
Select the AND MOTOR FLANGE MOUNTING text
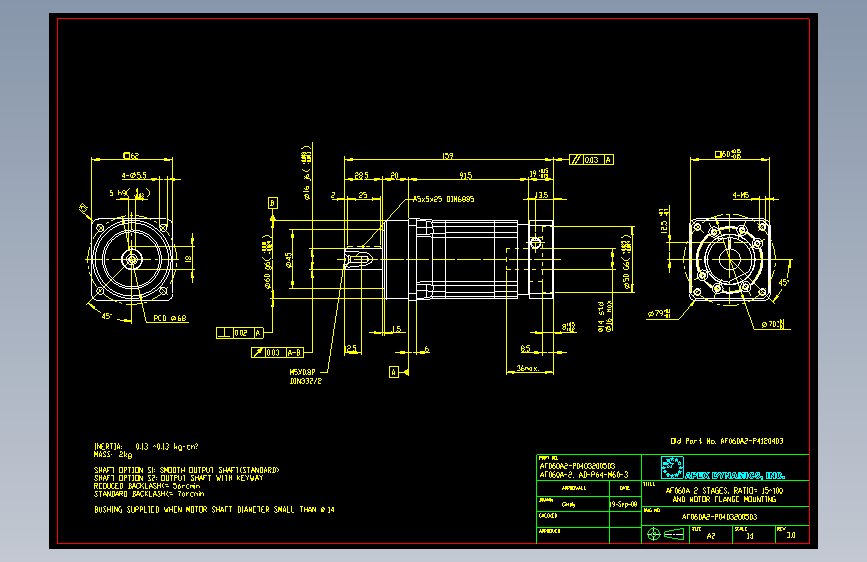click(x=724, y=499)
